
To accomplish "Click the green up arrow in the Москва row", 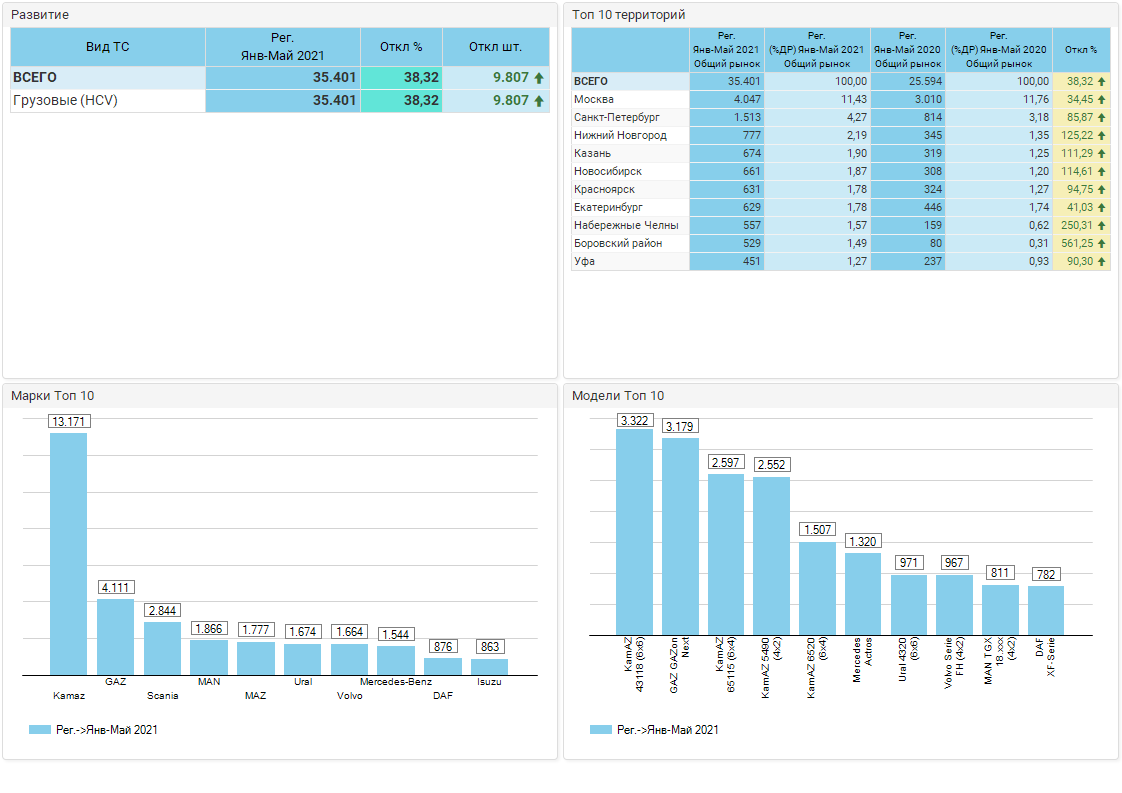I will click(1102, 100).
